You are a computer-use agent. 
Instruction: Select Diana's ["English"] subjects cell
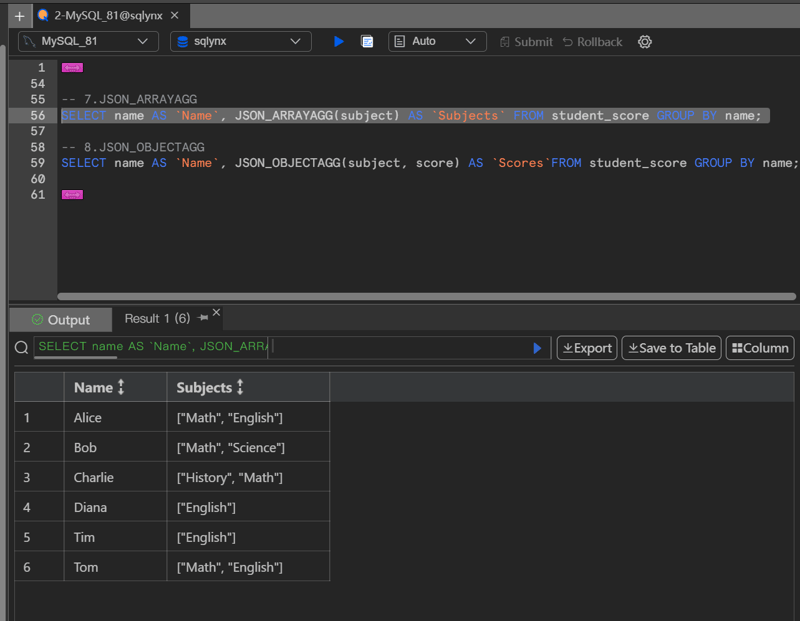tap(248, 507)
